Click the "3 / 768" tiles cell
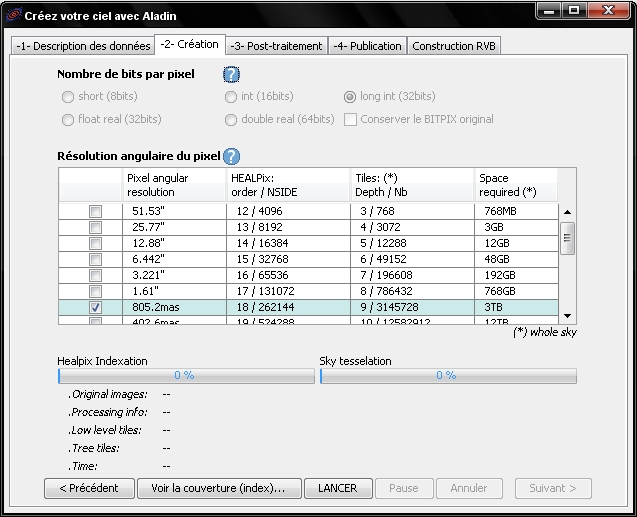The image size is (637, 517). [x=412, y=211]
